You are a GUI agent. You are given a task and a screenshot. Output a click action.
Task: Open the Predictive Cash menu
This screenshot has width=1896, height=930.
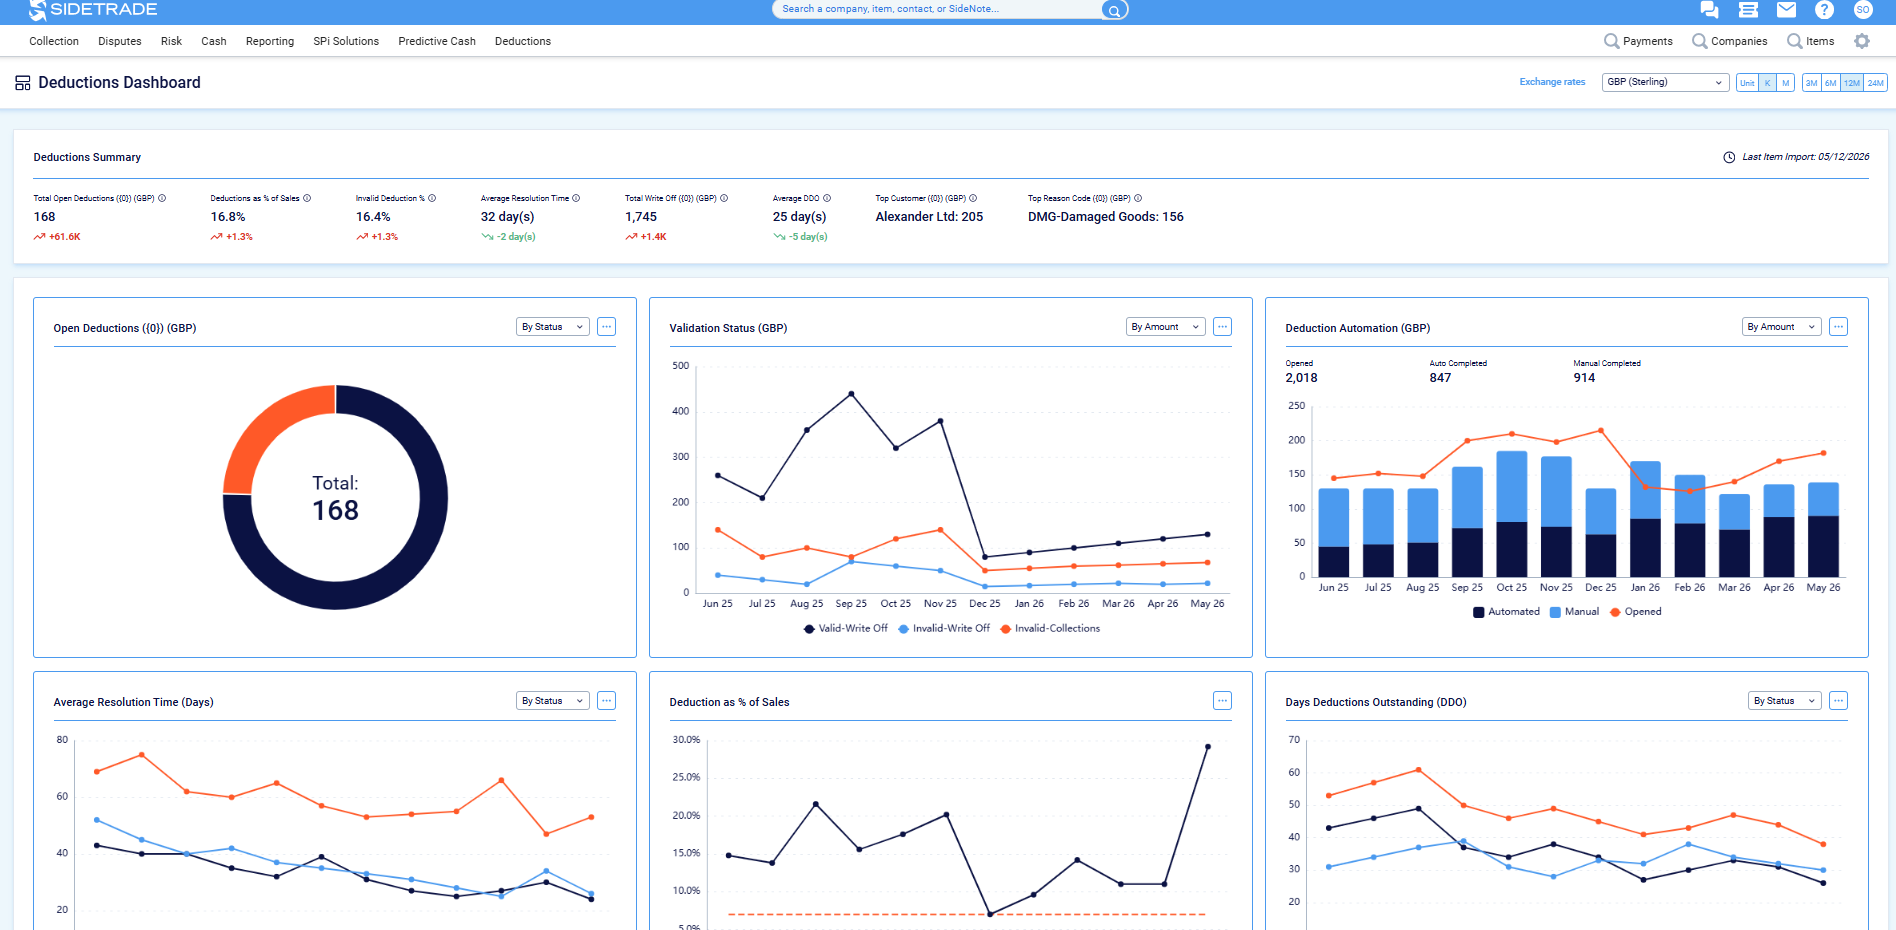[437, 41]
